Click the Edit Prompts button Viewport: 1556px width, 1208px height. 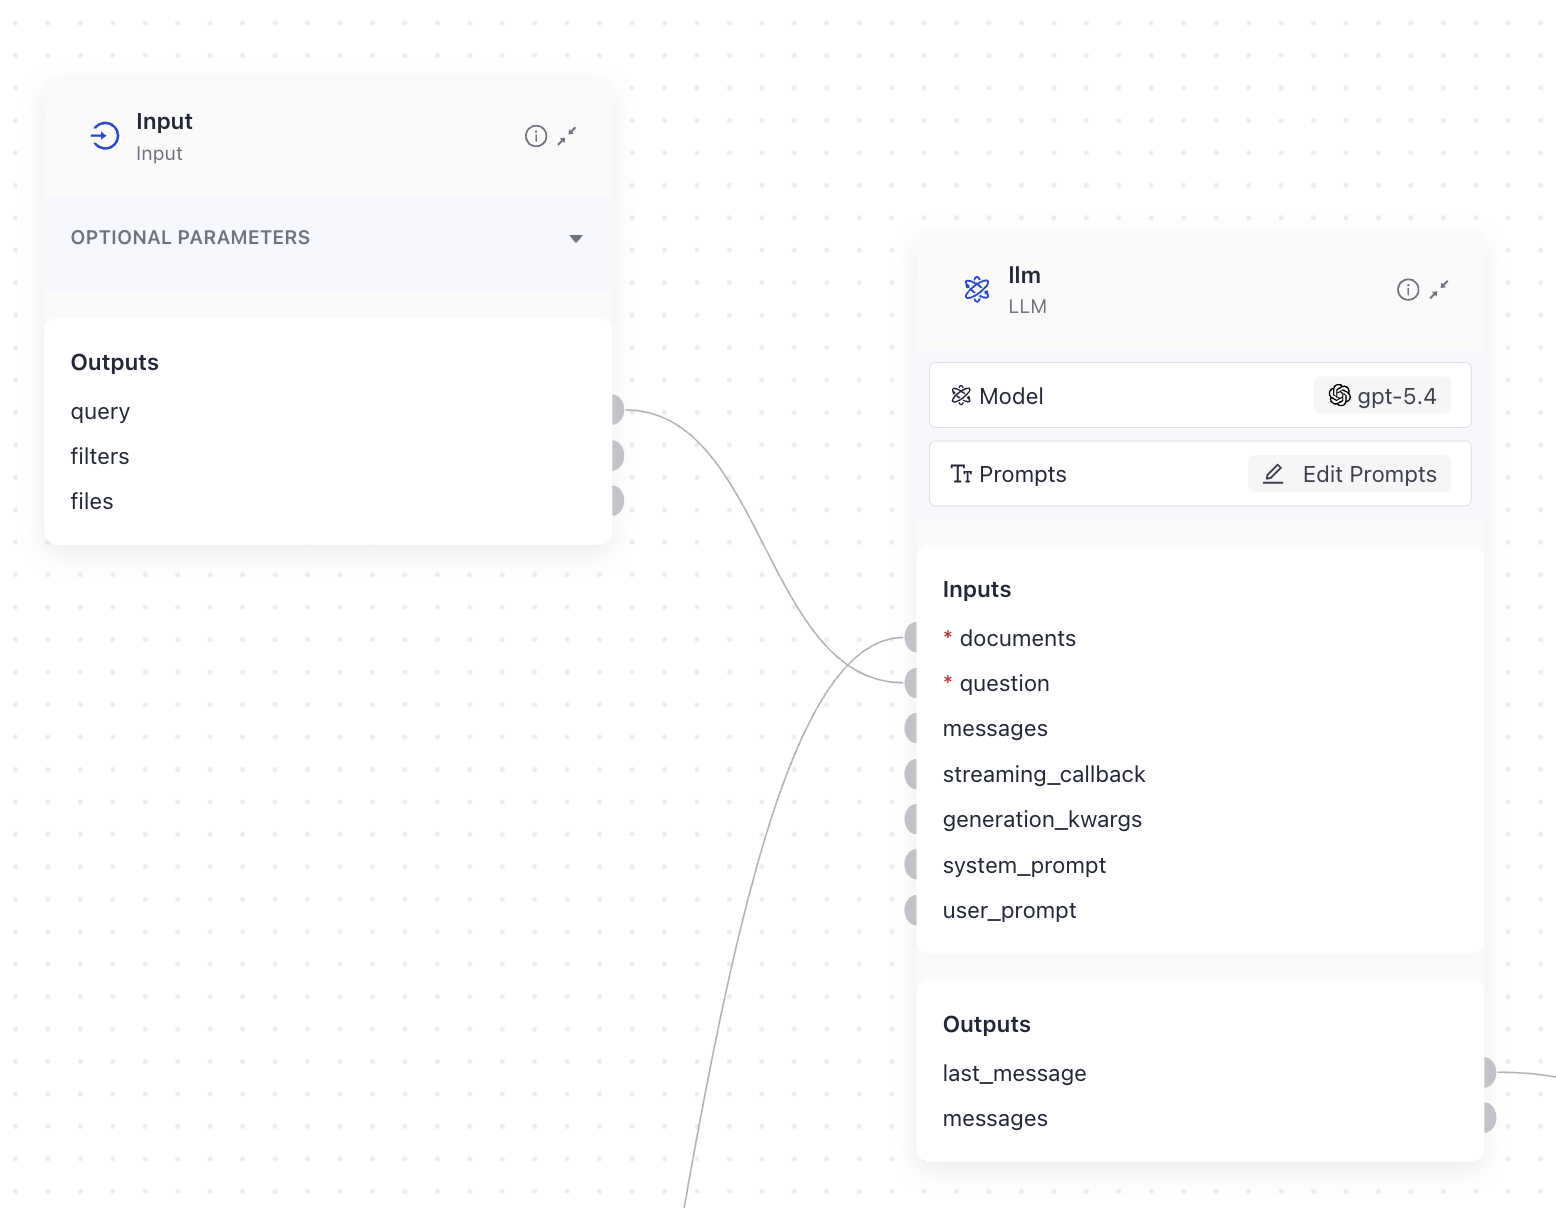click(1350, 474)
